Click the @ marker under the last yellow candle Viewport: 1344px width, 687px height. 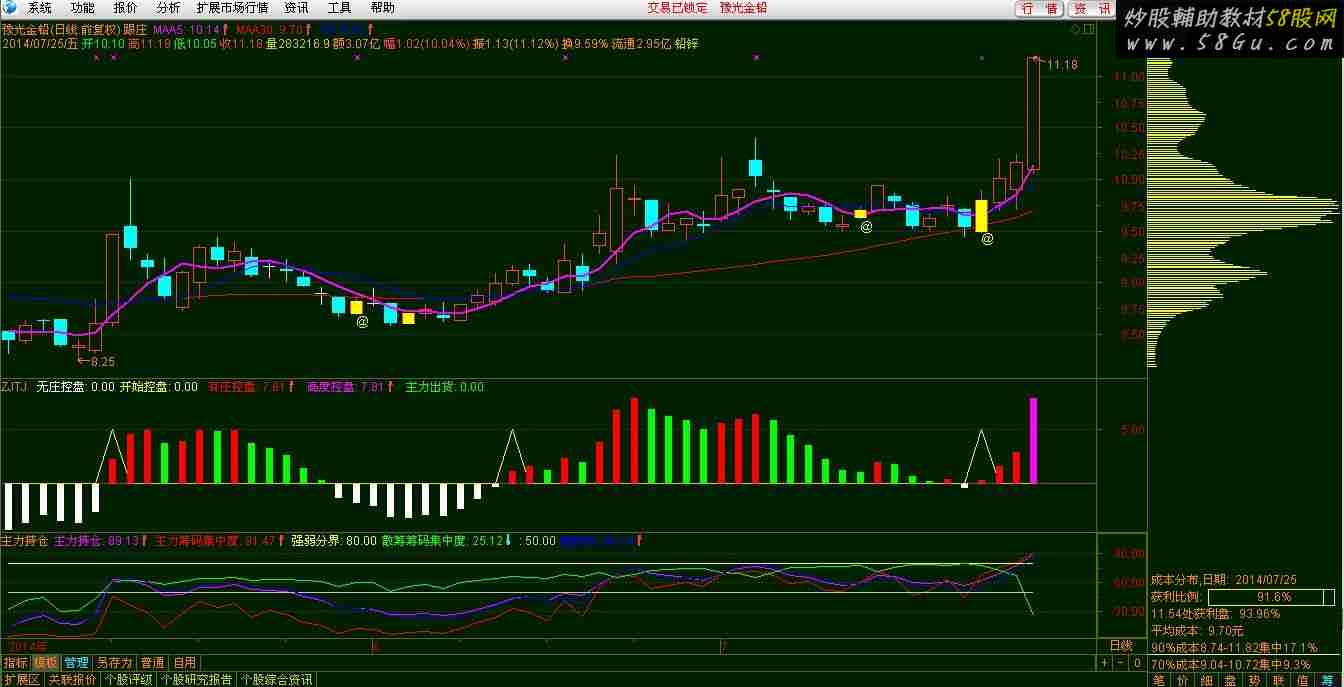[986, 239]
